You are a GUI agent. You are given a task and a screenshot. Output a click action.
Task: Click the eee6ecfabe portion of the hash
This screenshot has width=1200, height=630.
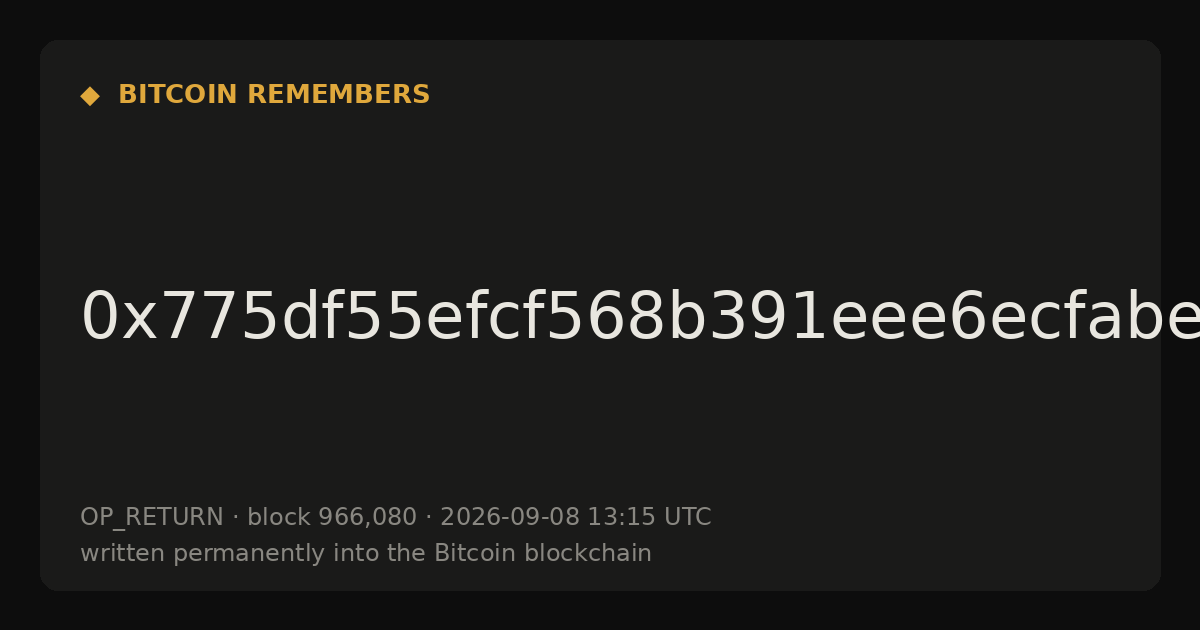[x=1014, y=318]
